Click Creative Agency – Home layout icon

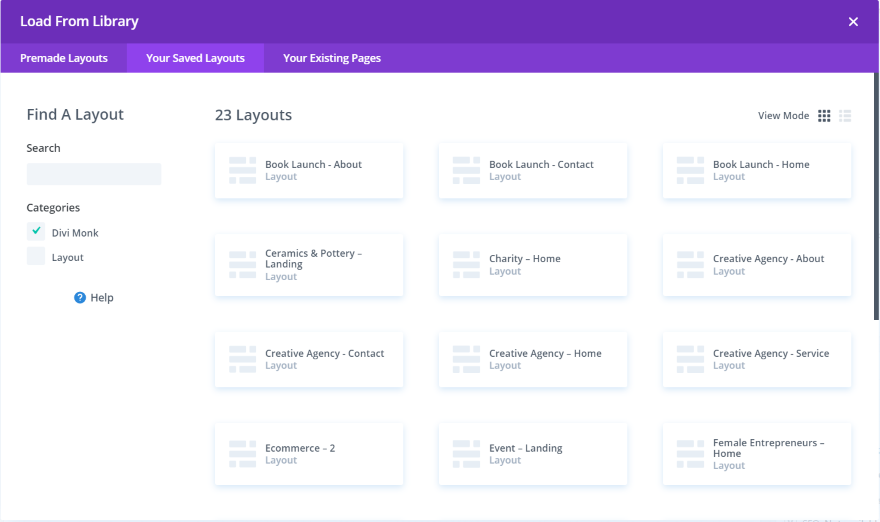[466, 359]
